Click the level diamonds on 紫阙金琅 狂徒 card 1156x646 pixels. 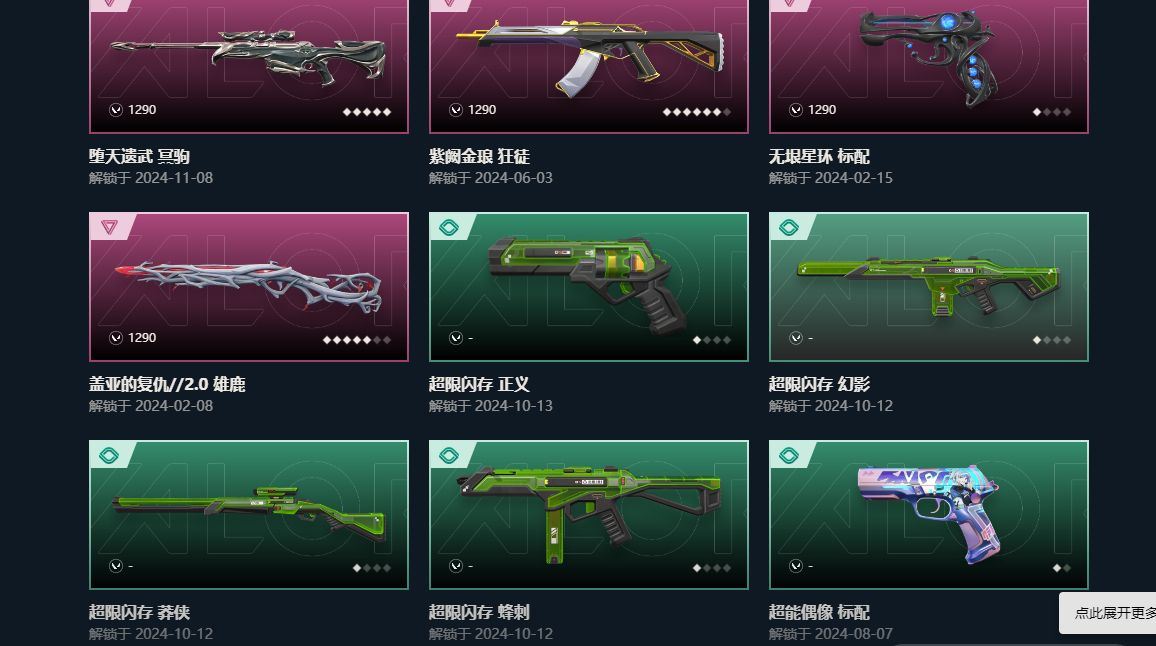697,112
